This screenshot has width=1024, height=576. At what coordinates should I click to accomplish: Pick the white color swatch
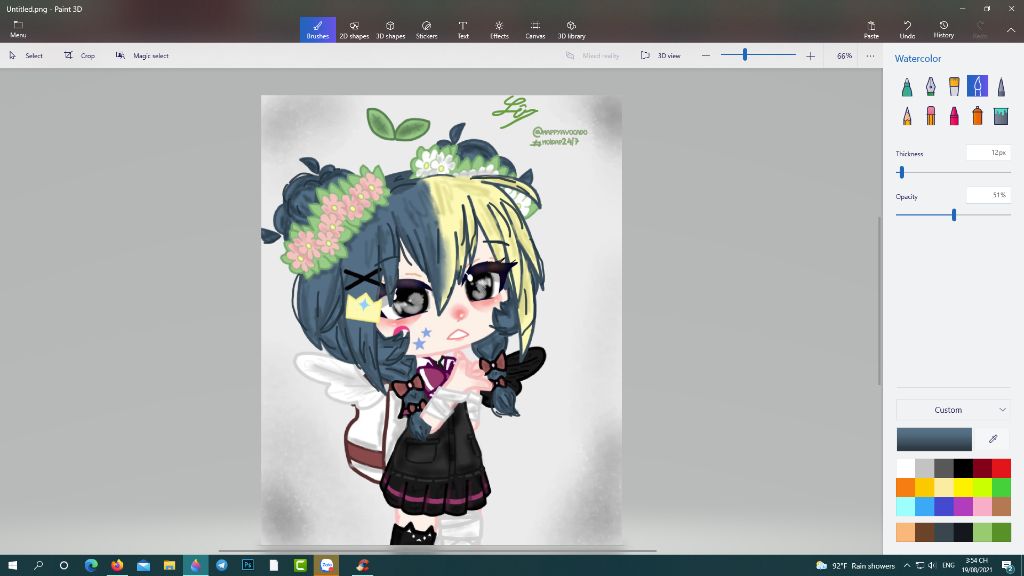(905, 468)
